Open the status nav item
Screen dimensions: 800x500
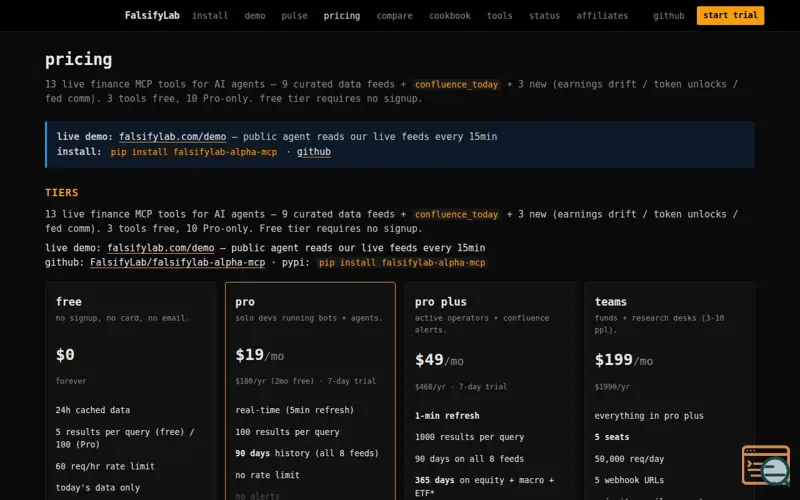coord(544,16)
